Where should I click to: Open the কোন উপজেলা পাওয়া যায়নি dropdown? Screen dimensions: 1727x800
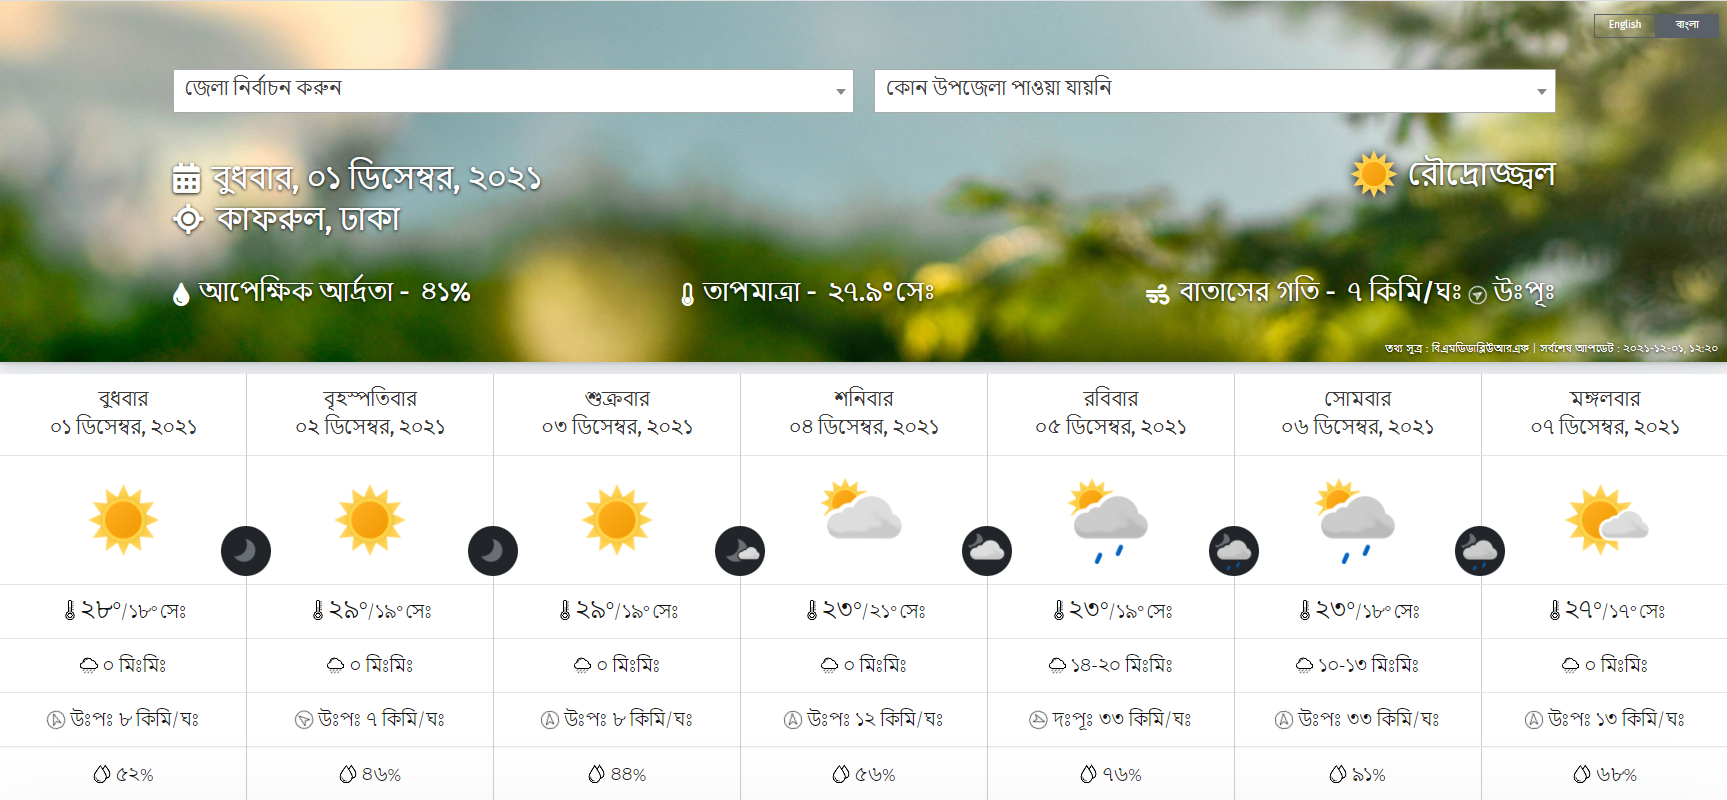1214,91
